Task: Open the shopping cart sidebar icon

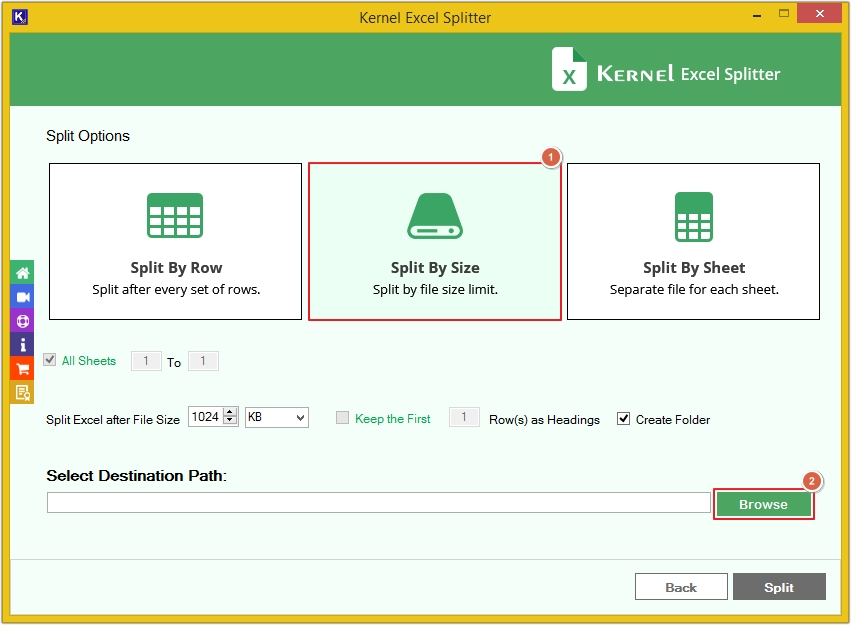Action: [x=22, y=368]
